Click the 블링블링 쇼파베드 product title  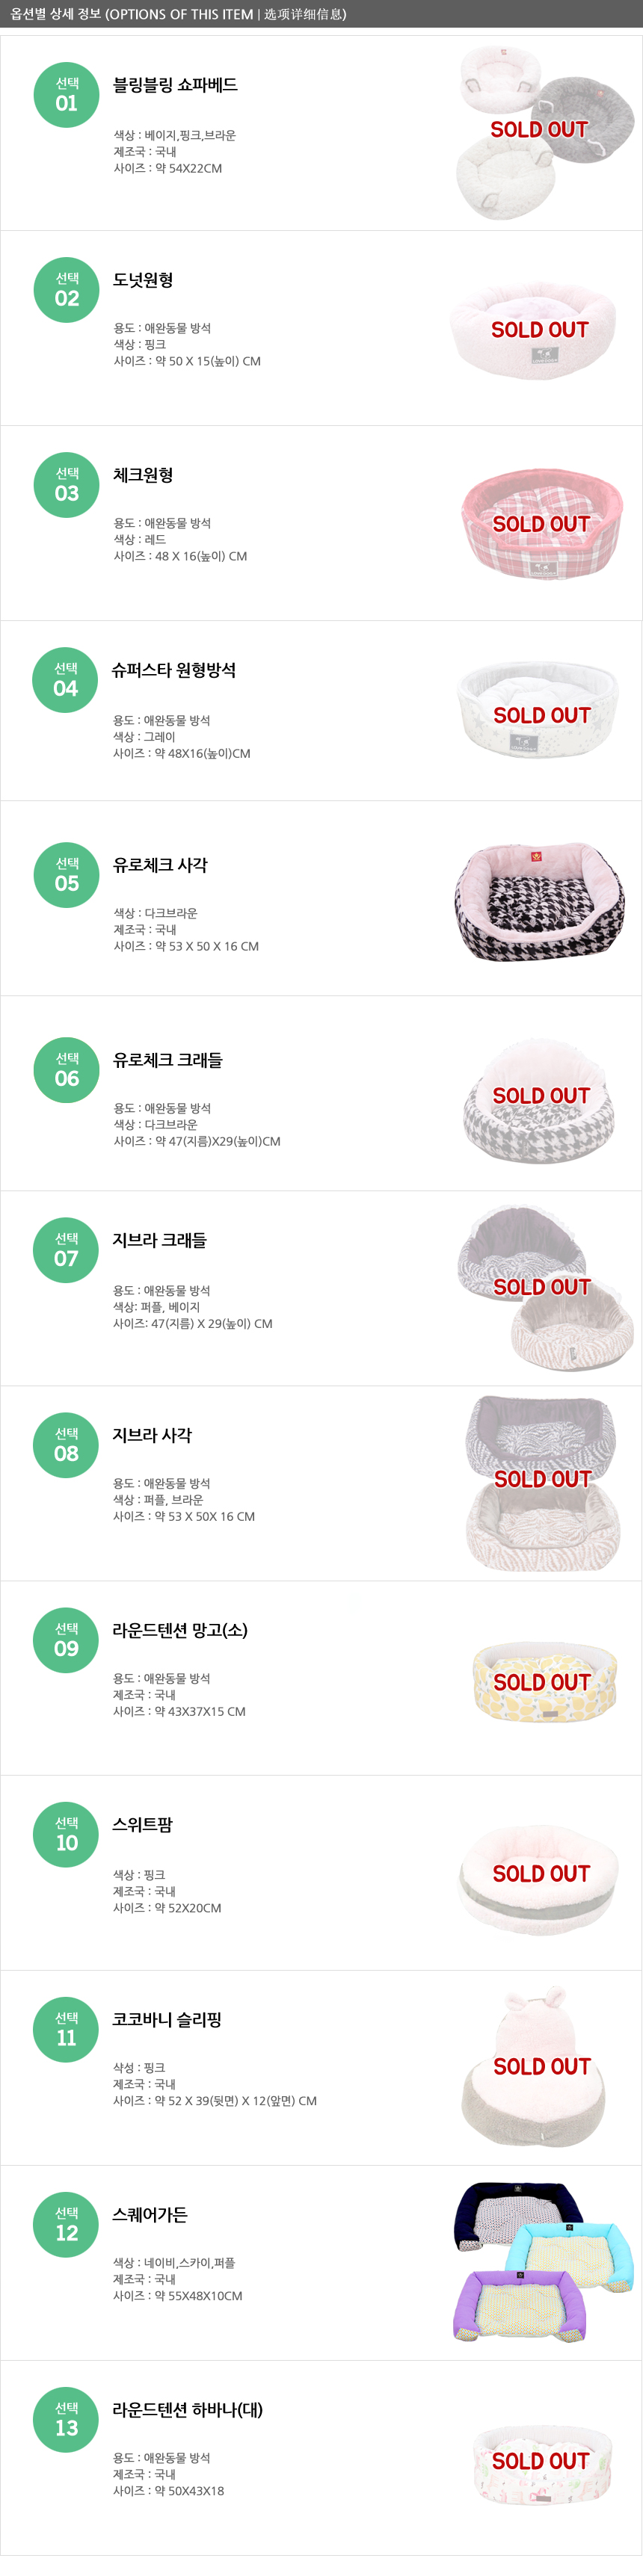175,85
